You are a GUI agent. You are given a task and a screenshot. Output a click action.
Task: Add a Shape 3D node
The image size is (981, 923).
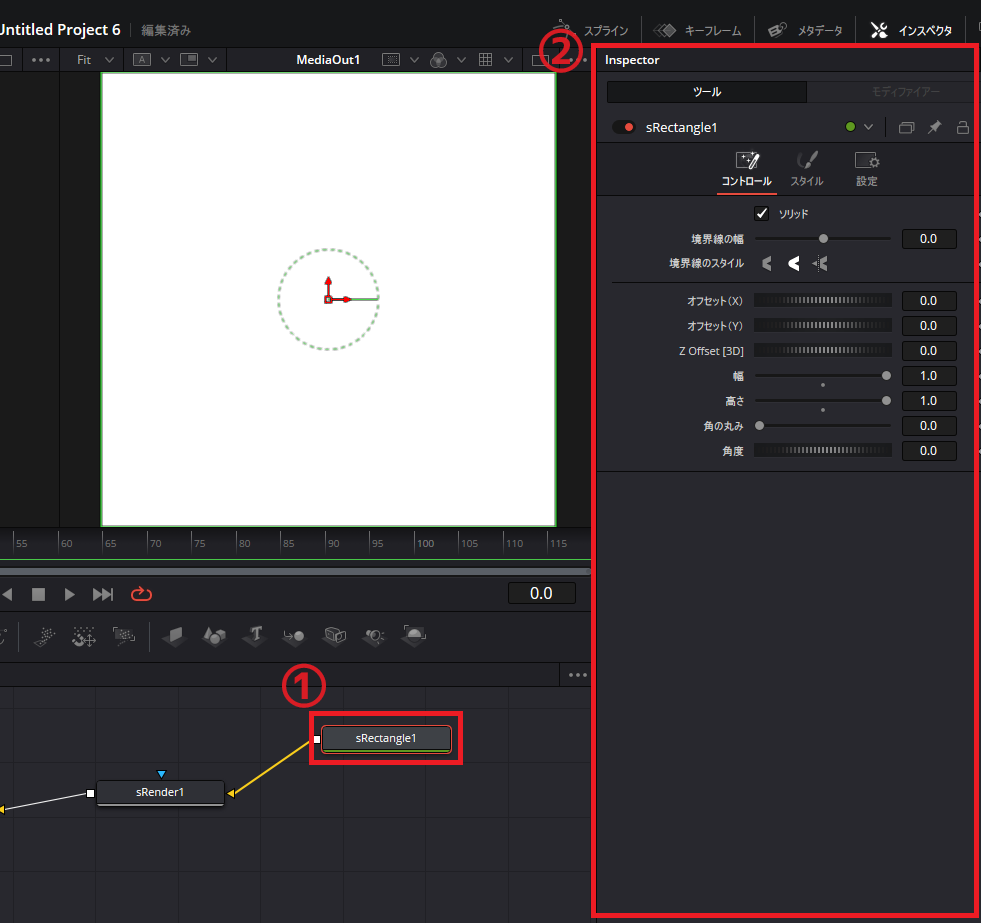[214, 636]
